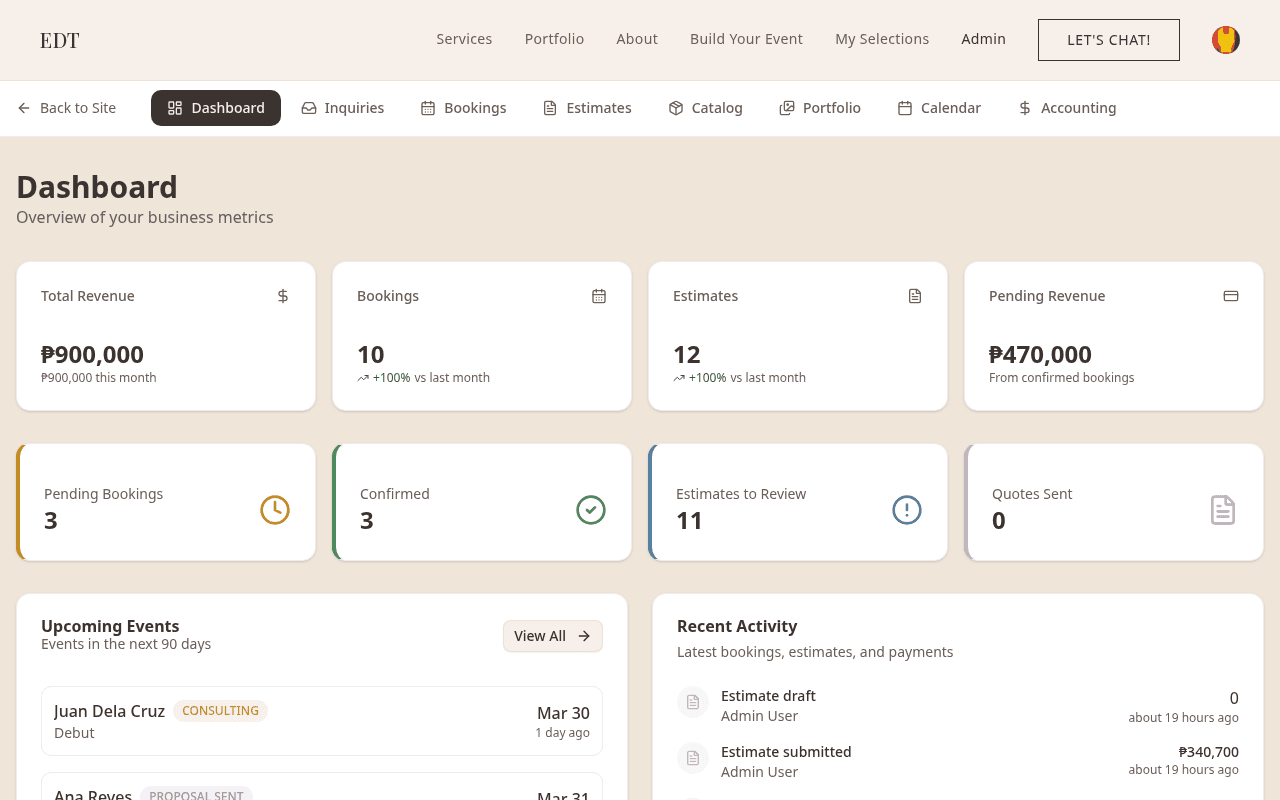Click the calendar icon on Bookings card

pyautogui.click(x=599, y=296)
